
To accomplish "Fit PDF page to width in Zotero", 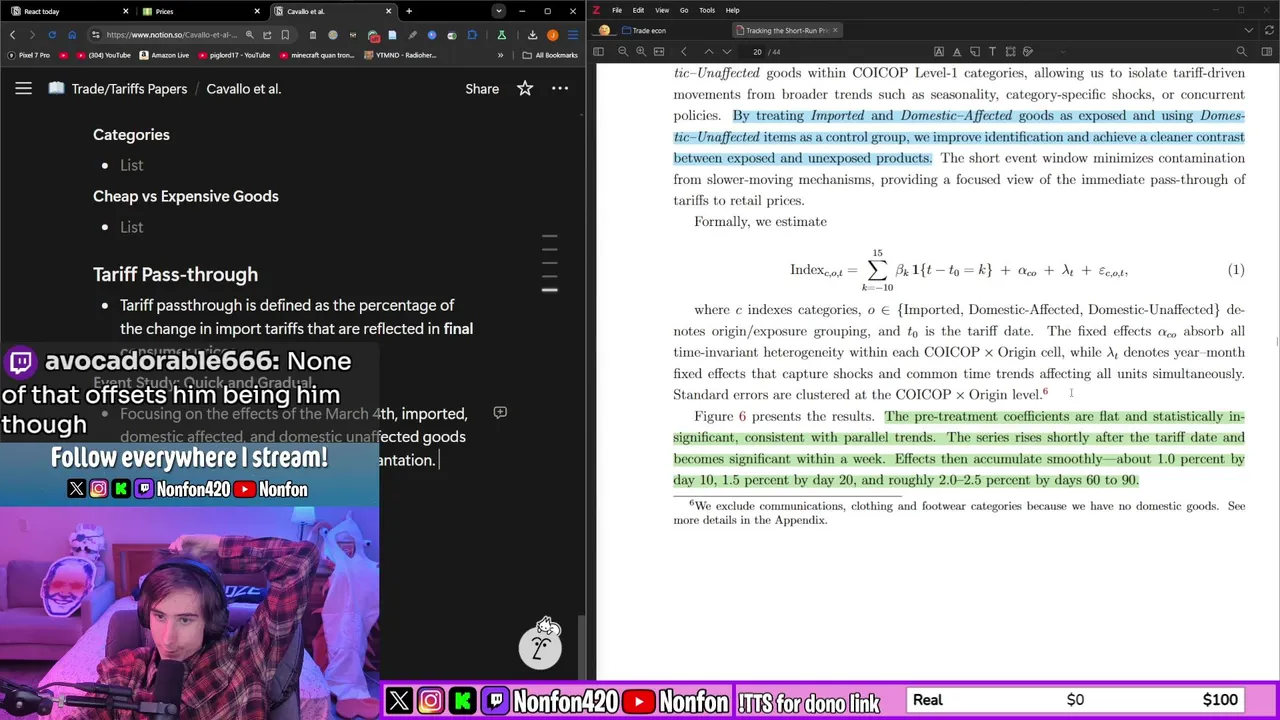I will click(659, 52).
